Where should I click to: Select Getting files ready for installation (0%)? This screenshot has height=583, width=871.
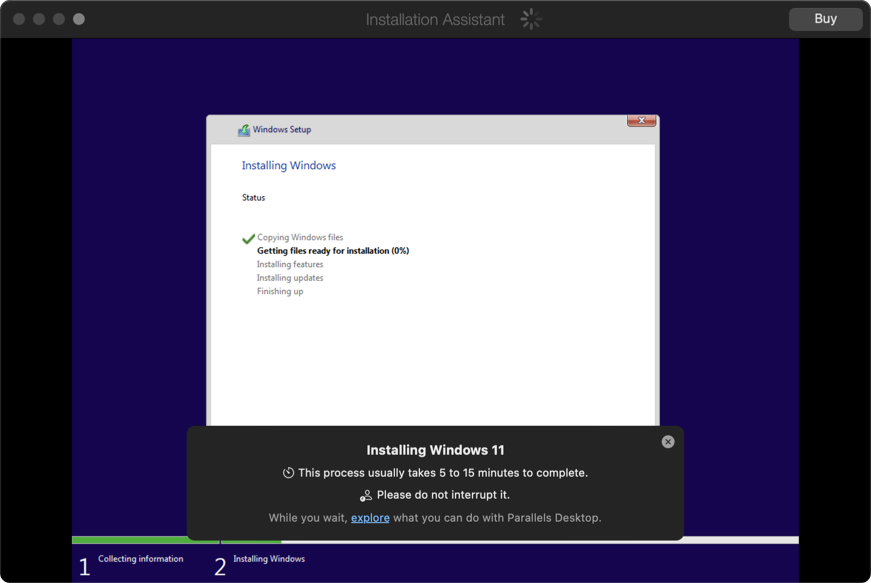(333, 250)
